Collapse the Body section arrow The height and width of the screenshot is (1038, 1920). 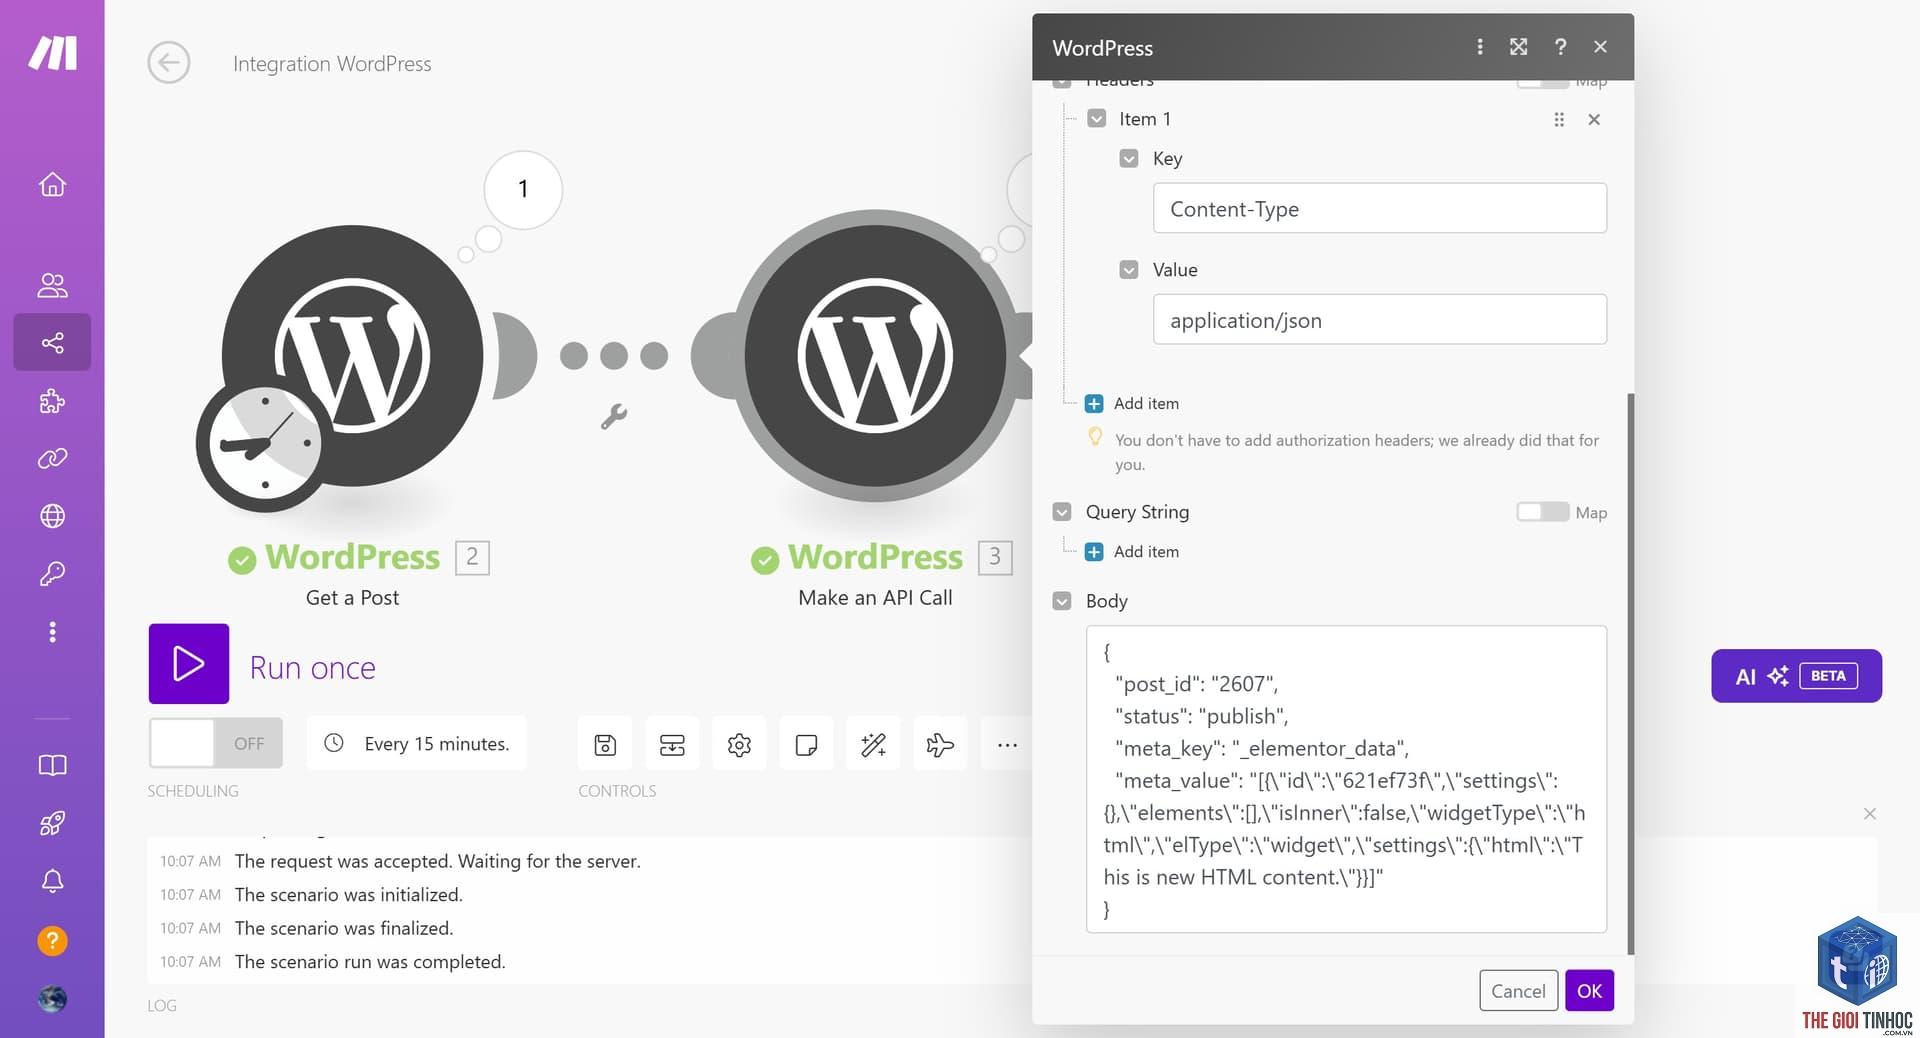tap(1062, 600)
